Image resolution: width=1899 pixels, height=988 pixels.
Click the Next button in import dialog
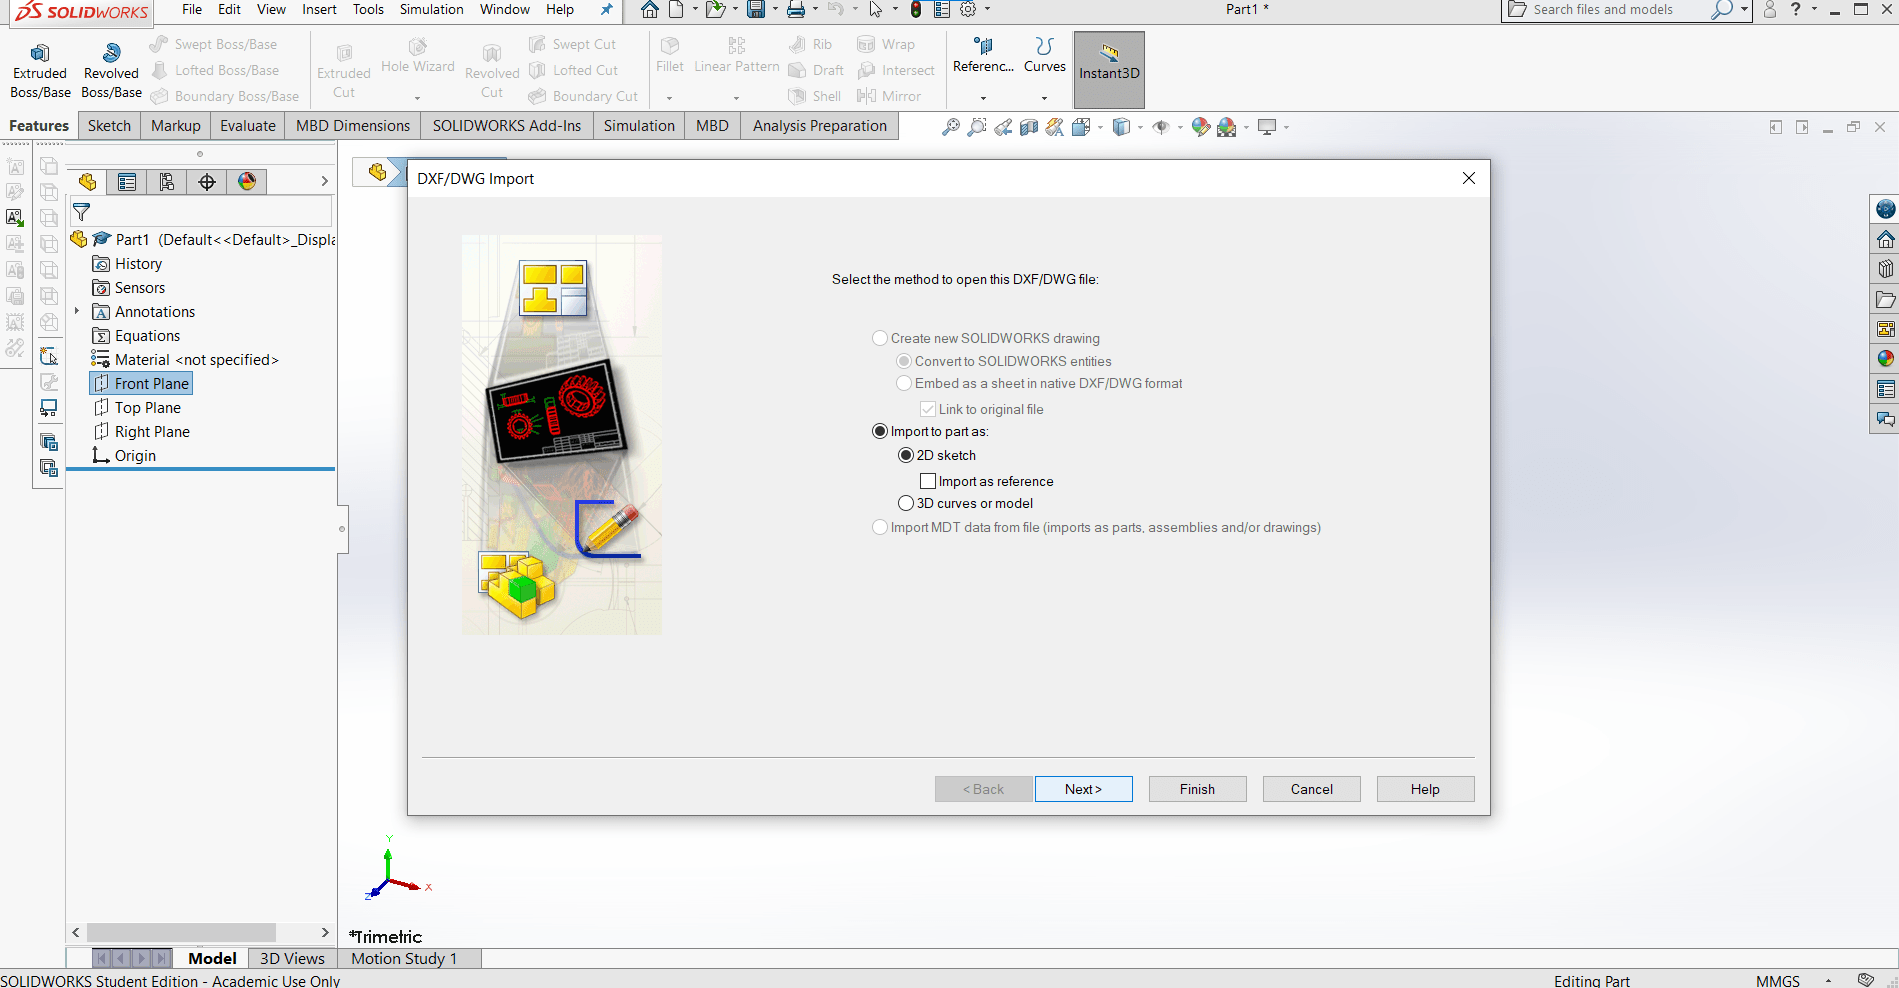click(1084, 789)
